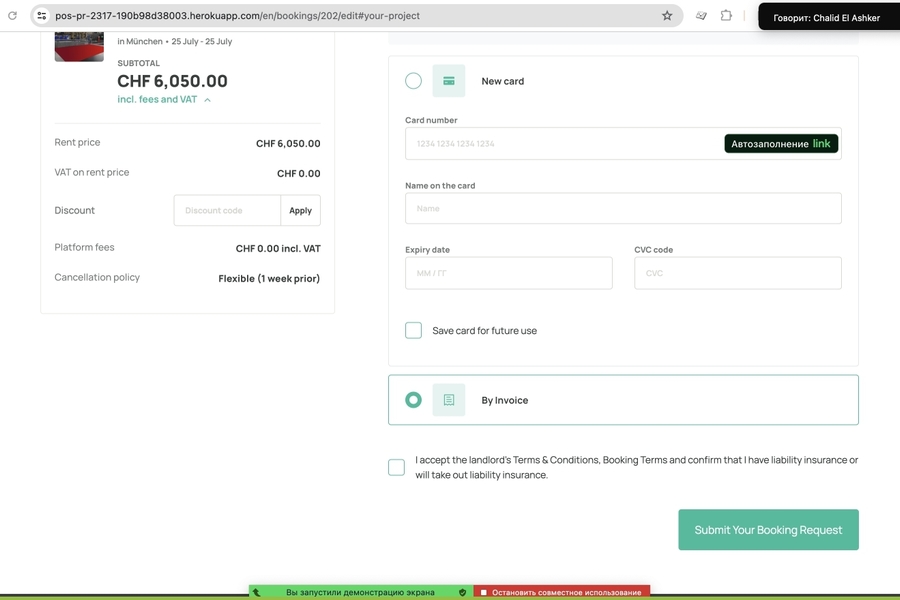
Task: Collapse incl. fees and VAT breakdown
Action: pyautogui.click(x=164, y=99)
